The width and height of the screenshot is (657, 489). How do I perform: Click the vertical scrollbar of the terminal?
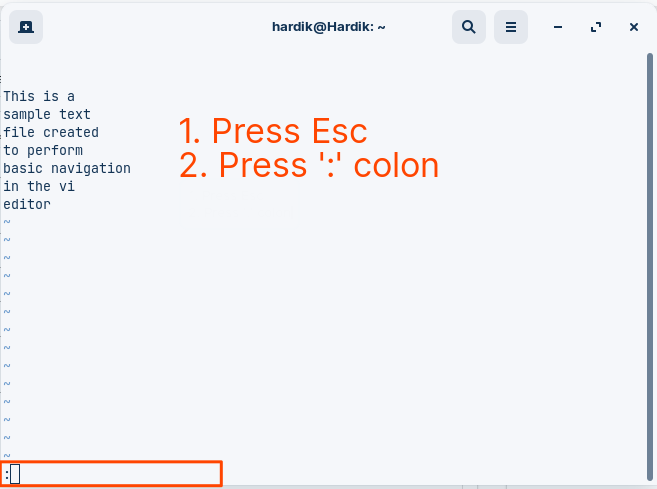pyautogui.click(x=650, y=267)
